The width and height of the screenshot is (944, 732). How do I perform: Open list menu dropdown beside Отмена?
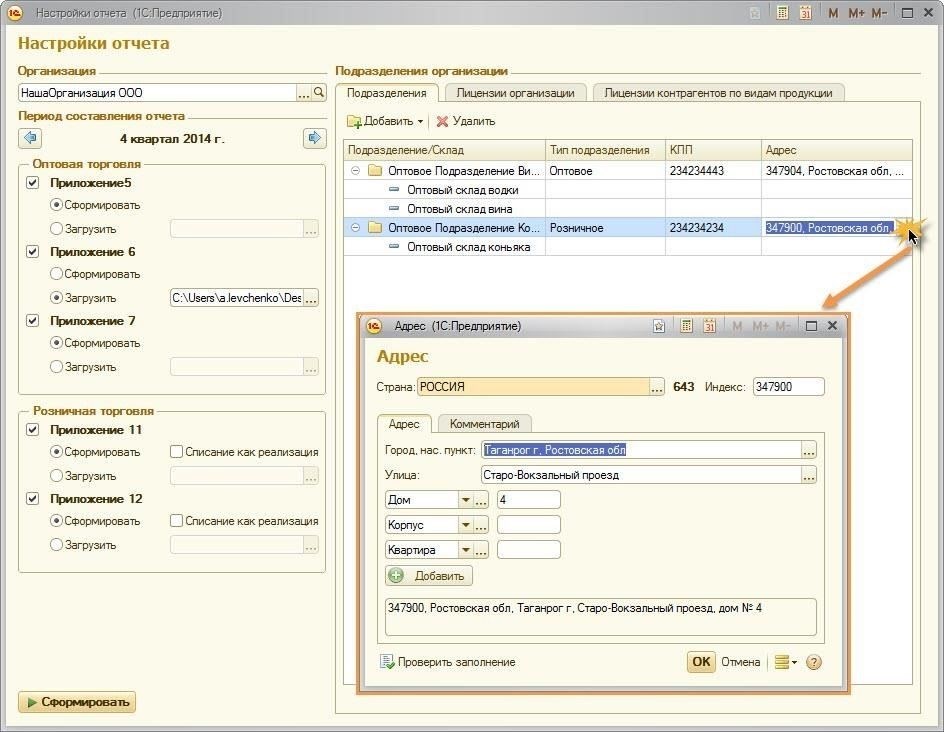(x=786, y=662)
